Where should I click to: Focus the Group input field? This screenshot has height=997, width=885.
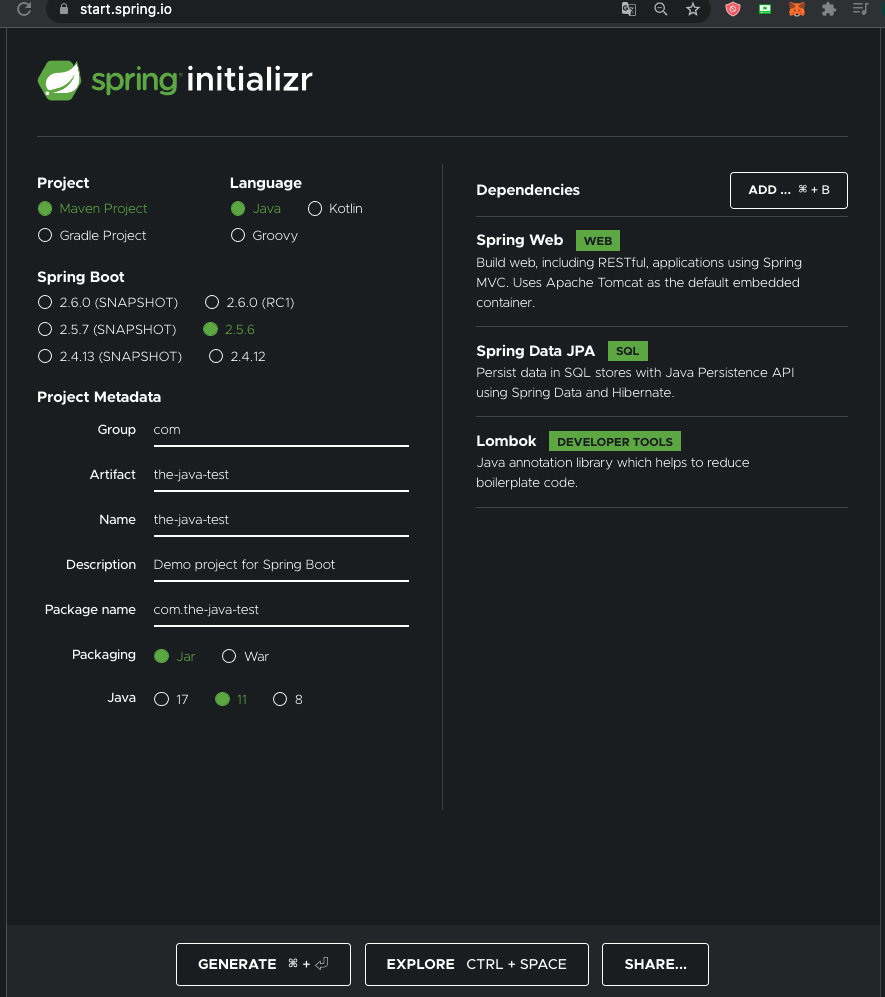pyautogui.click(x=281, y=430)
